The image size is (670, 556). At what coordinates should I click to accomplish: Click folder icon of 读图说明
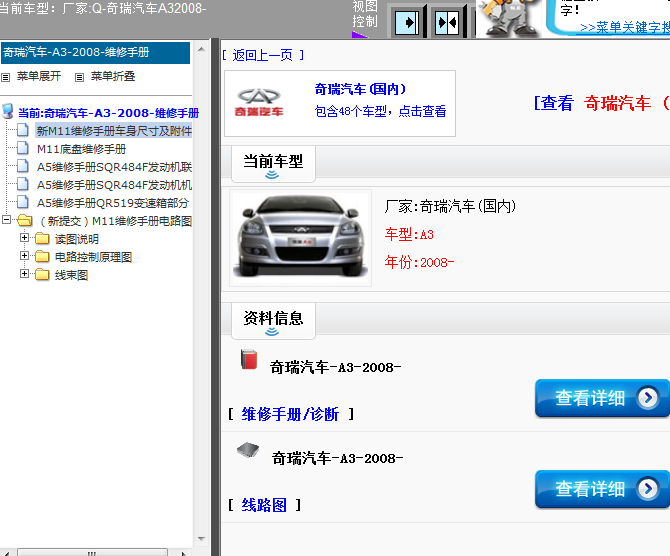(42, 238)
